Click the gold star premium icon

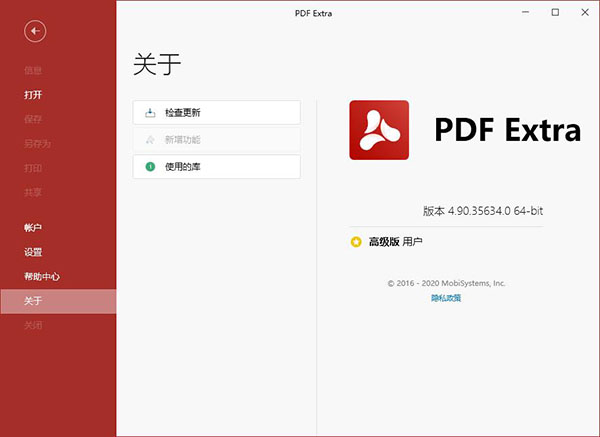click(x=356, y=242)
